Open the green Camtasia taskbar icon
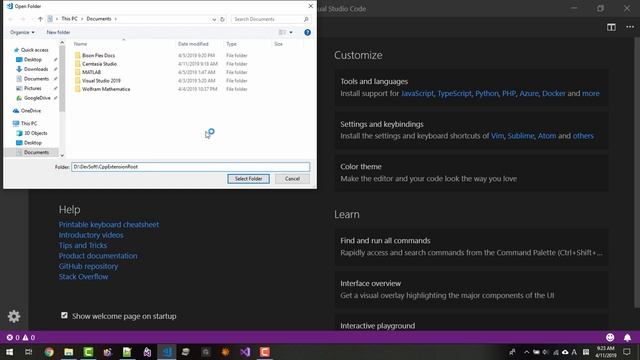The height and width of the screenshot is (360, 640). (x=88, y=352)
